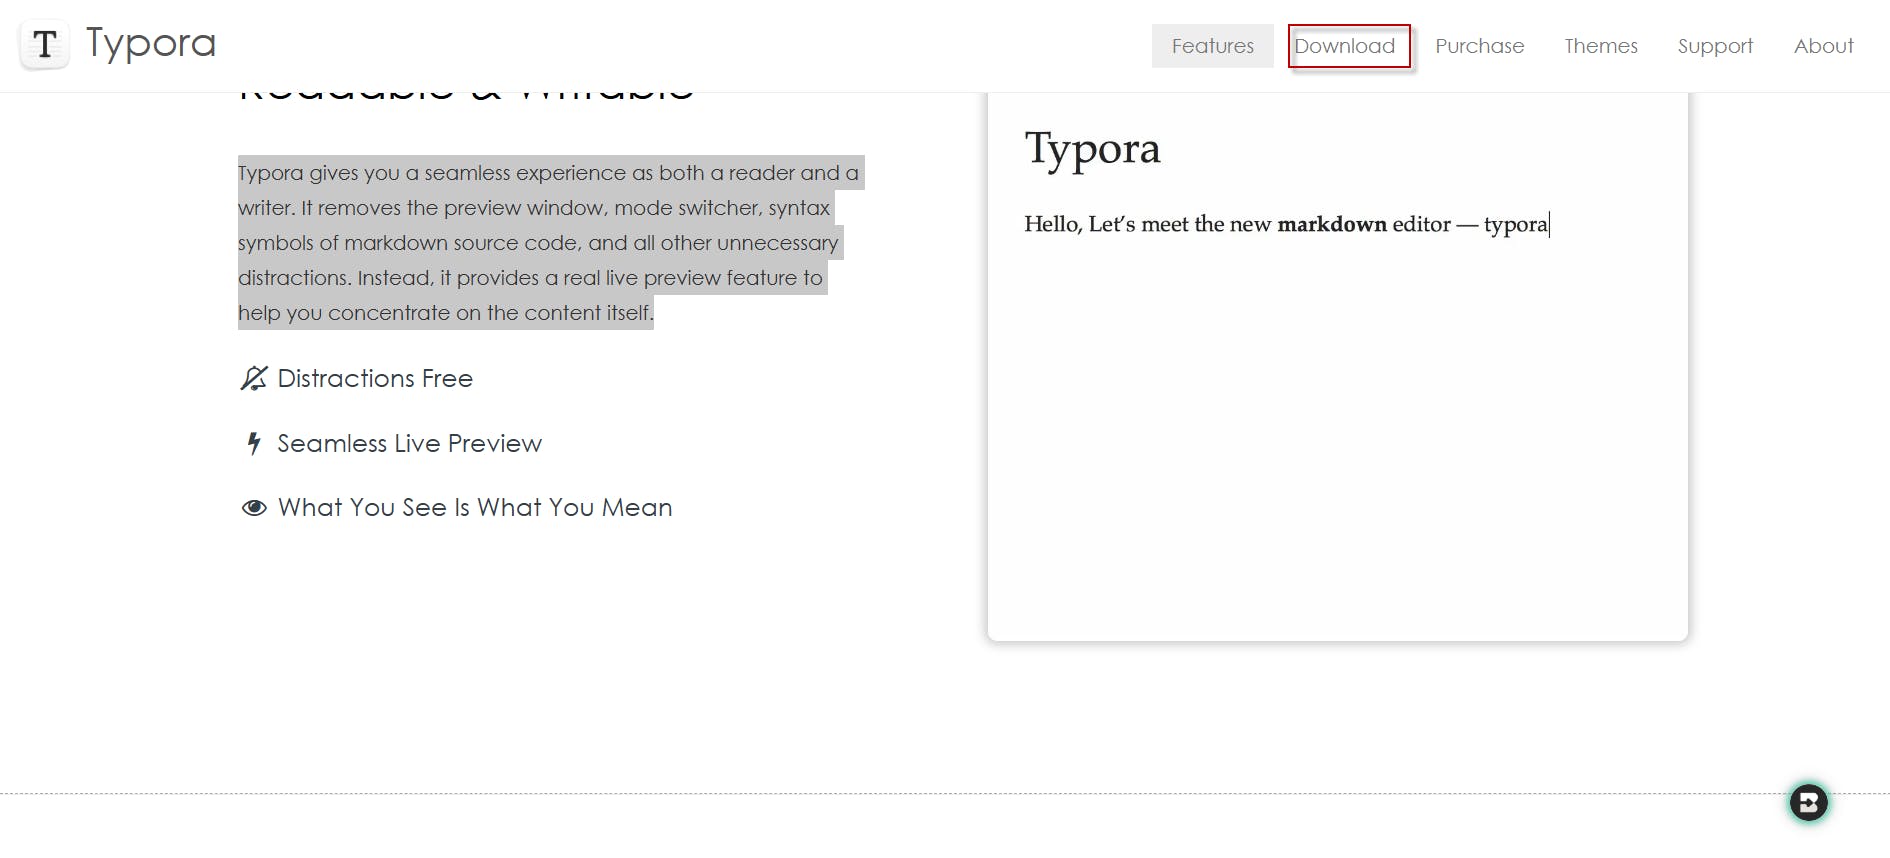Visit the About page

point(1823,46)
